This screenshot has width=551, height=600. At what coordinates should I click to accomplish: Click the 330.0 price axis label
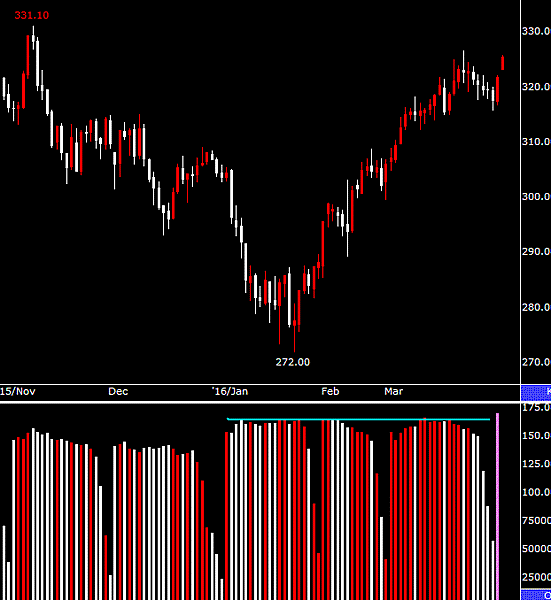536,31
